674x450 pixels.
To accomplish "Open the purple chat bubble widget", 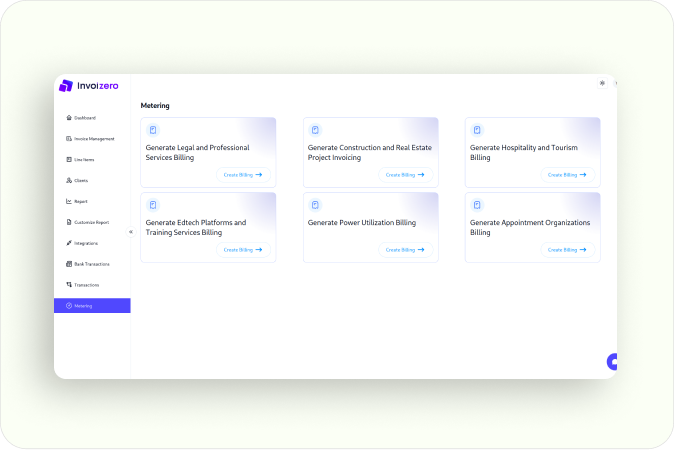I will pyautogui.click(x=612, y=362).
